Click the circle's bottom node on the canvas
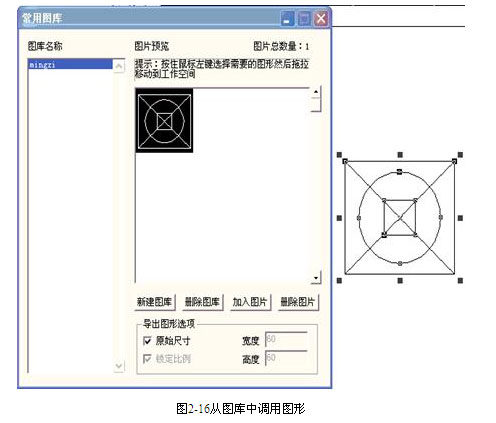The height and width of the screenshot is (423, 496). click(x=400, y=263)
